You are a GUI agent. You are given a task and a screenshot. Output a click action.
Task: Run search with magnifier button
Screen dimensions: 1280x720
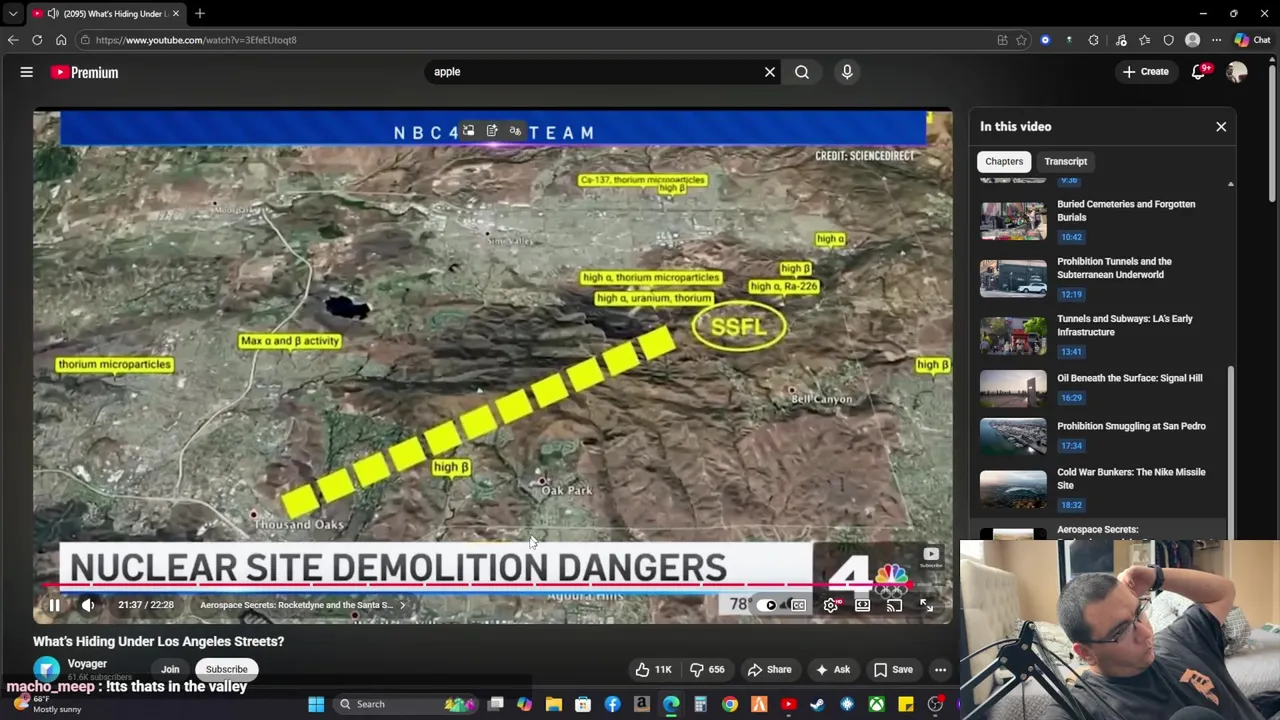pyautogui.click(x=802, y=72)
